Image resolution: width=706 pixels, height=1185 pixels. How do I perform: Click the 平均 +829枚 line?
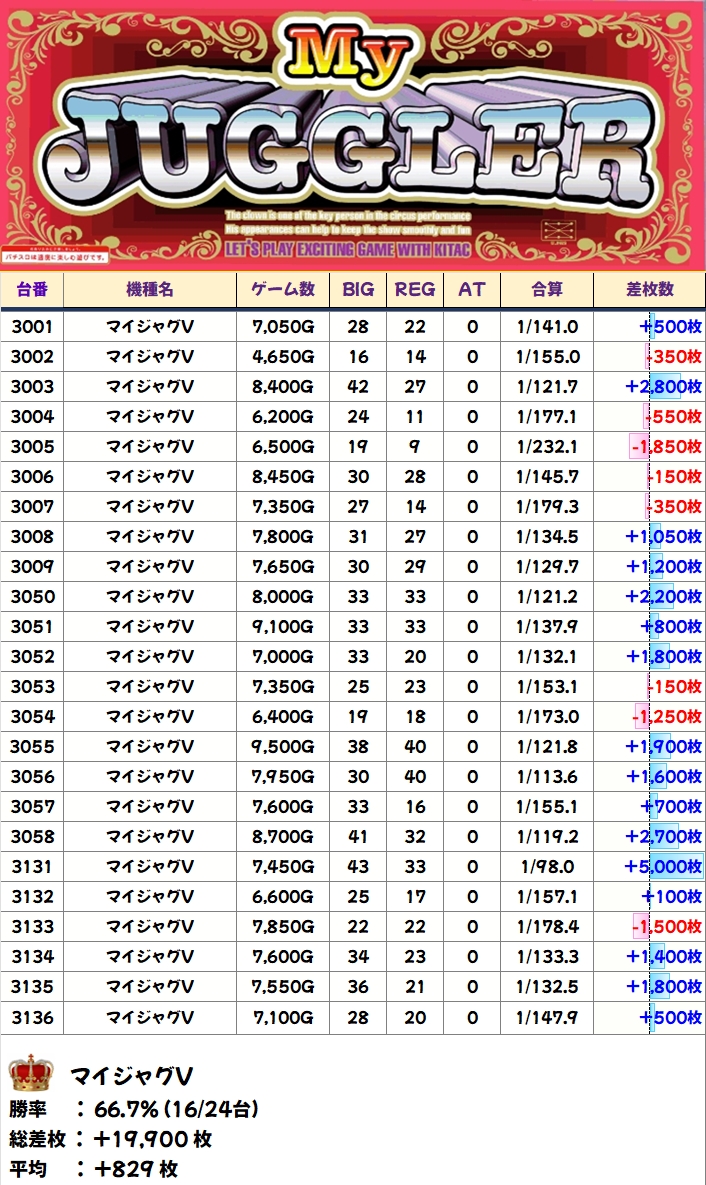pyautogui.click(x=94, y=1169)
